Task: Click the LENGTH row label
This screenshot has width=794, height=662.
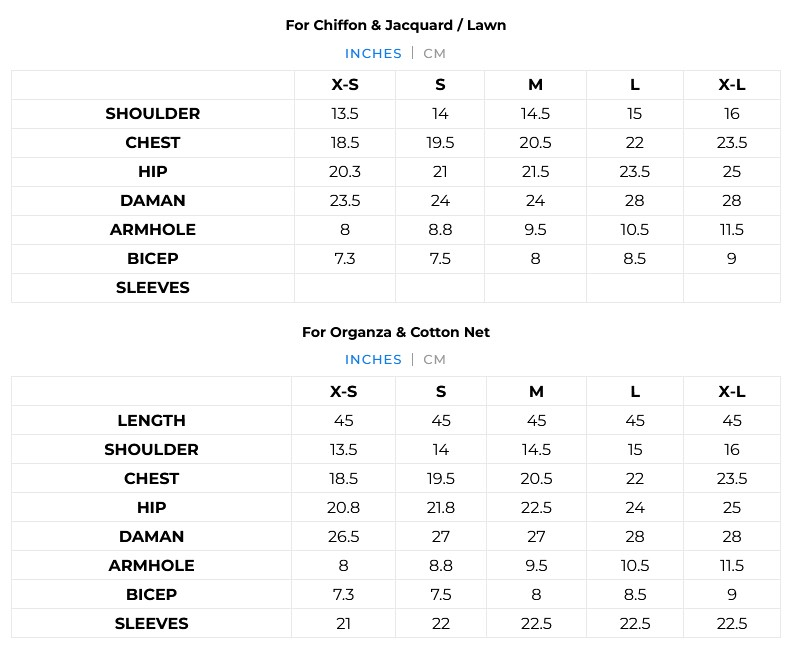Action: 152,421
